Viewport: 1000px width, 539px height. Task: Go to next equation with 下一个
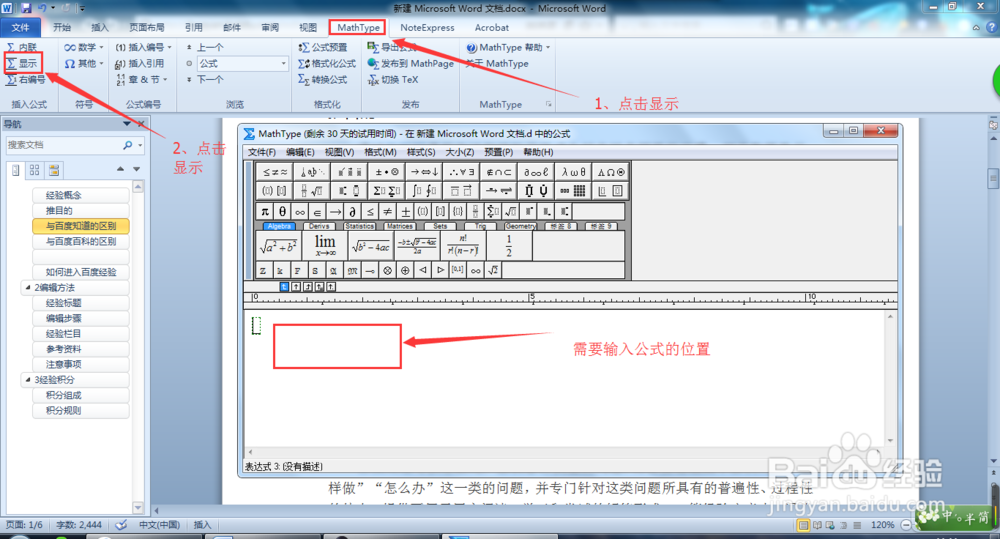pyautogui.click(x=205, y=79)
